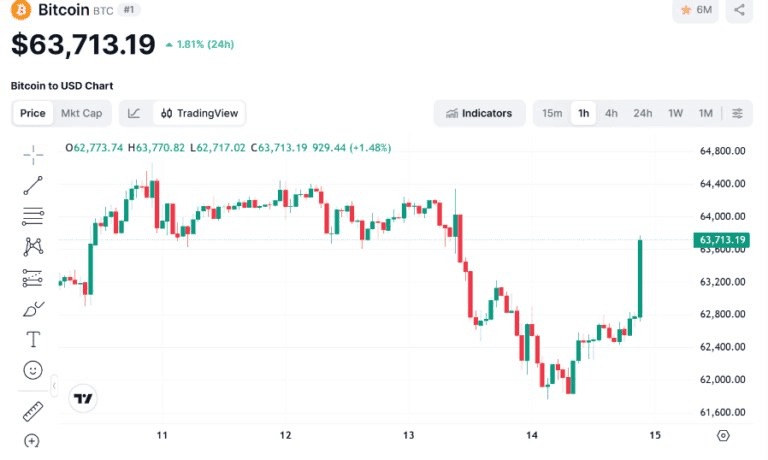The image size is (768, 460).
Task: Select the 1W timeframe tab
Action: (x=675, y=113)
